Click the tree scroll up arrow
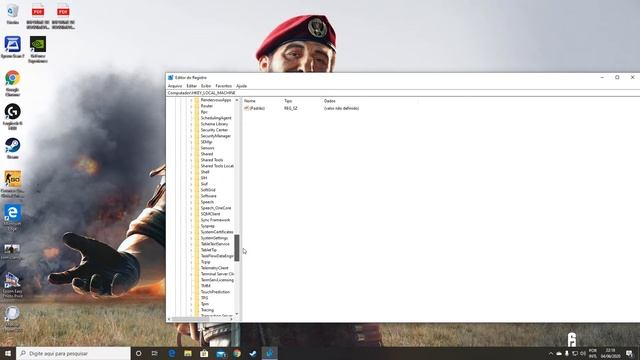The width and height of the screenshot is (640, 360). coord(237,100)
